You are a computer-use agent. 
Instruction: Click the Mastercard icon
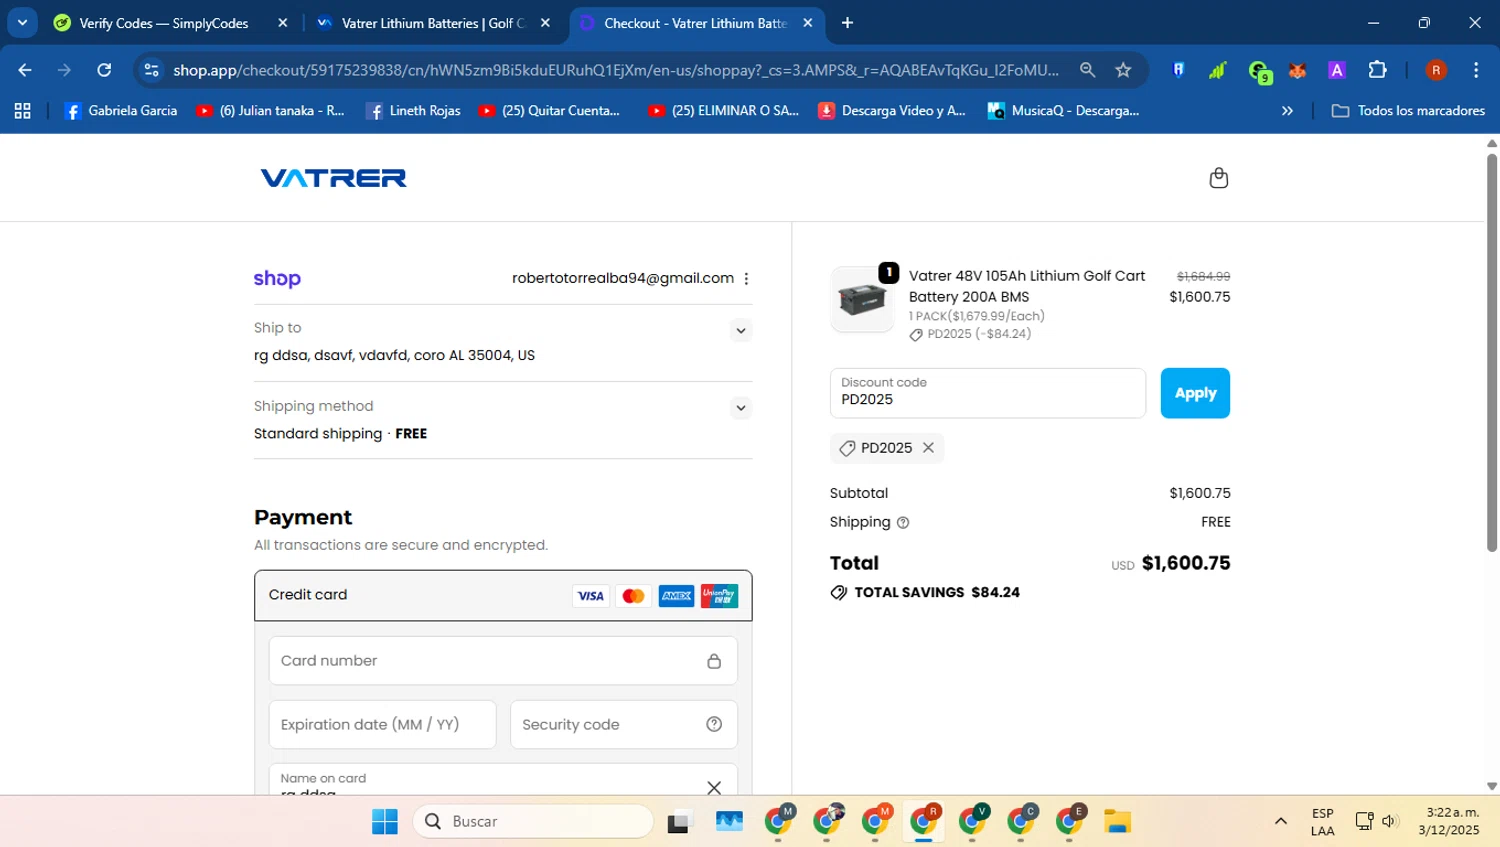[x=633, y=596]
